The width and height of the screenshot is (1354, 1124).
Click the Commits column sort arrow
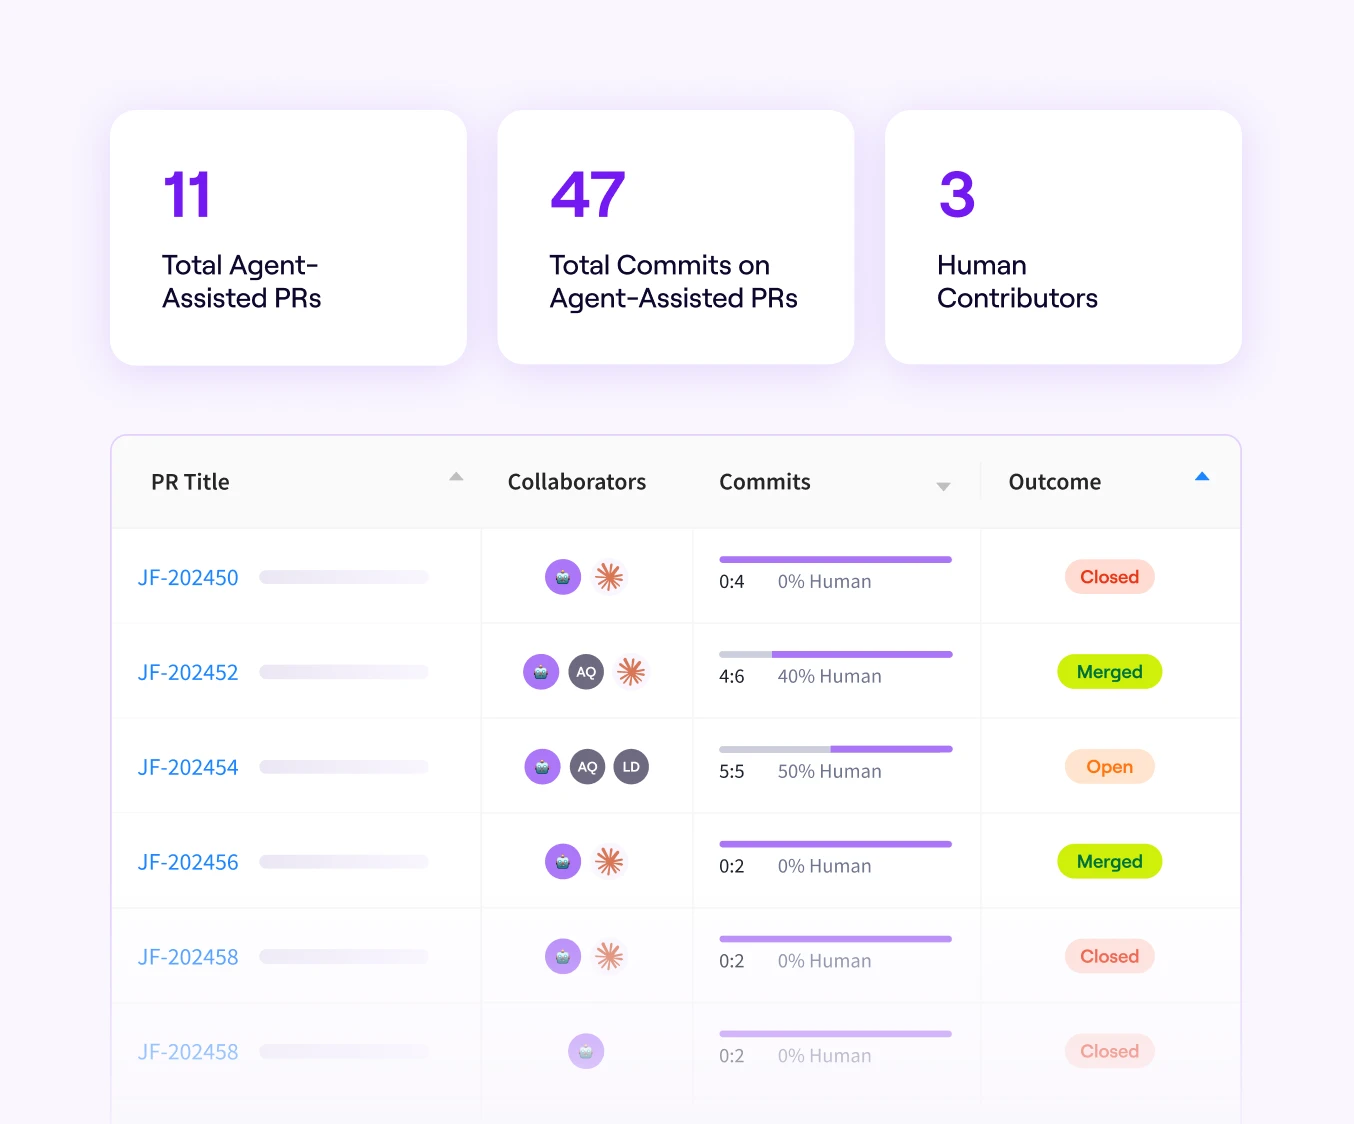click(x=943, y=487)
